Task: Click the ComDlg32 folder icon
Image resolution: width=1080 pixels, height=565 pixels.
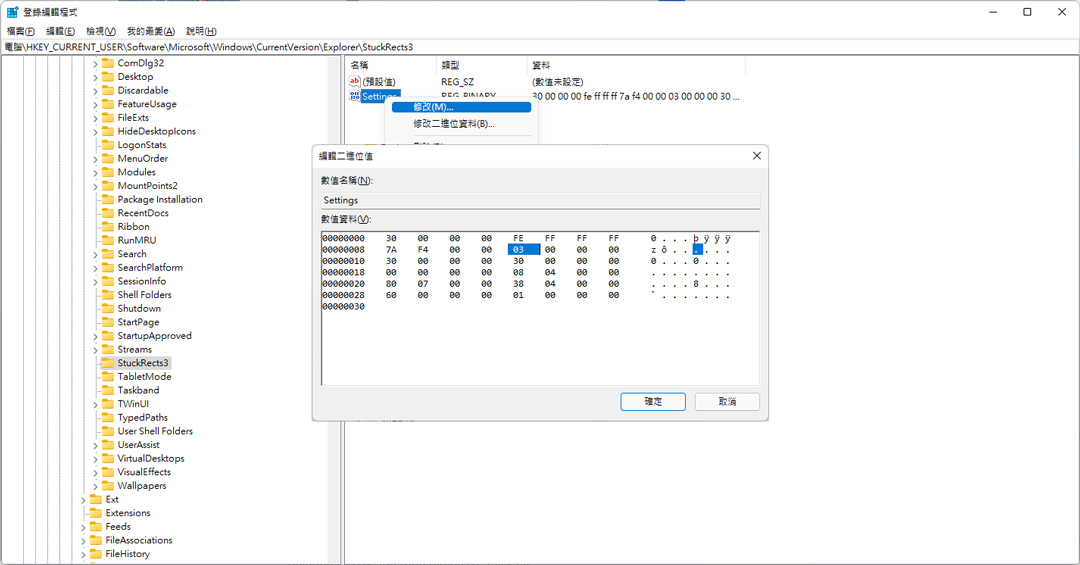Action: [107, 63]
